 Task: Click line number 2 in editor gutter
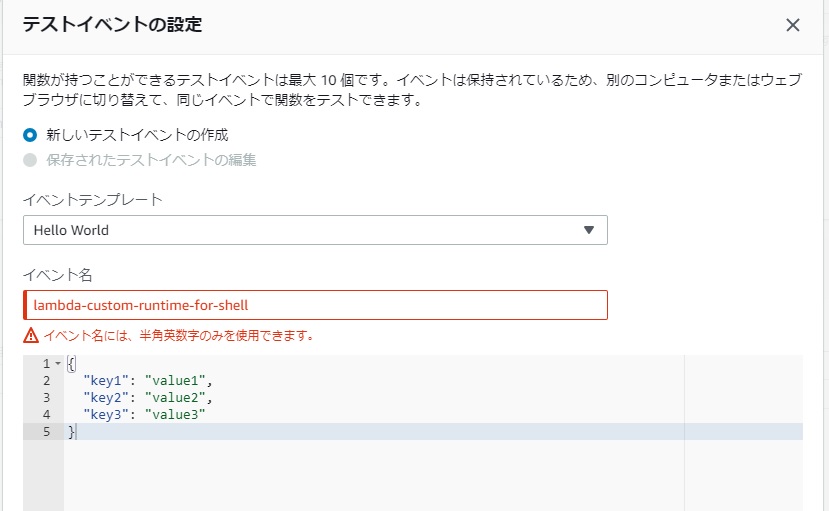[46, 381]
